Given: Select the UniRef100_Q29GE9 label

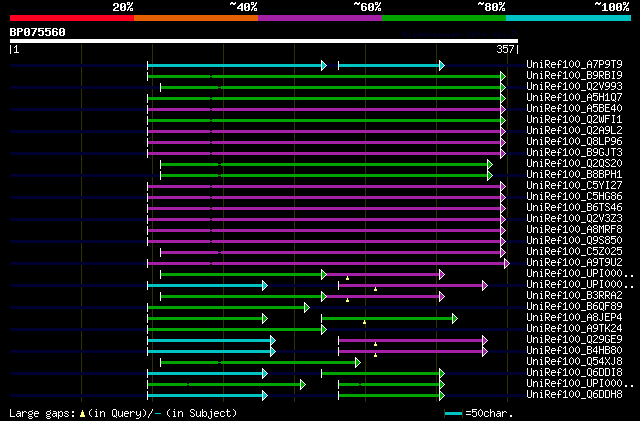Looking at the screenshot, I should coord(574,340).
